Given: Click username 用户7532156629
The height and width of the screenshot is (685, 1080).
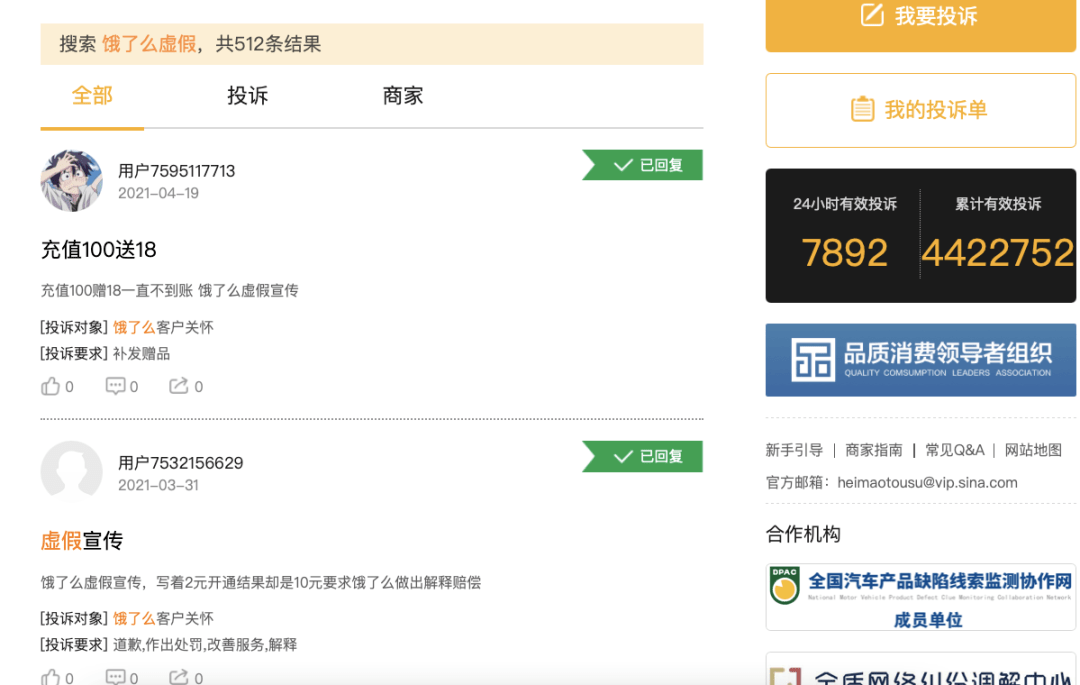Looking at the screenshot, I should pyautogui.click(x=180, y=463).
